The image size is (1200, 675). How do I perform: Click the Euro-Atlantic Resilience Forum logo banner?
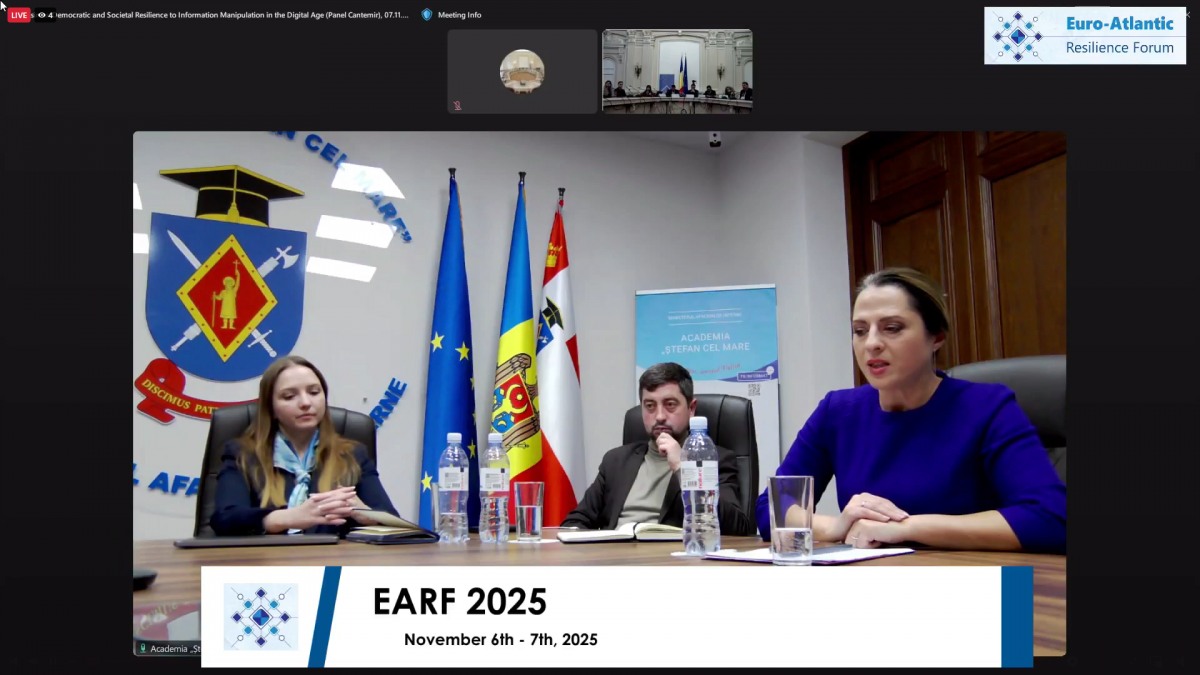point(1084,36)
